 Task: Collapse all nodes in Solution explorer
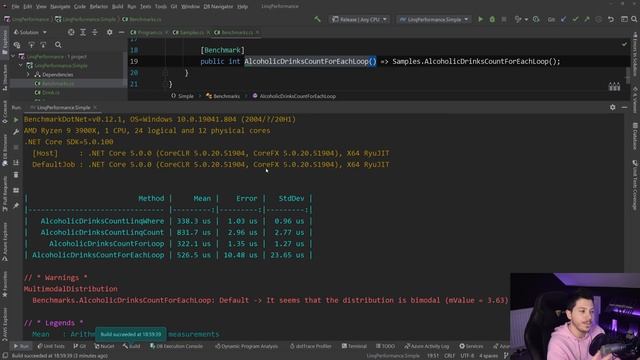click(x=95, y=32)
